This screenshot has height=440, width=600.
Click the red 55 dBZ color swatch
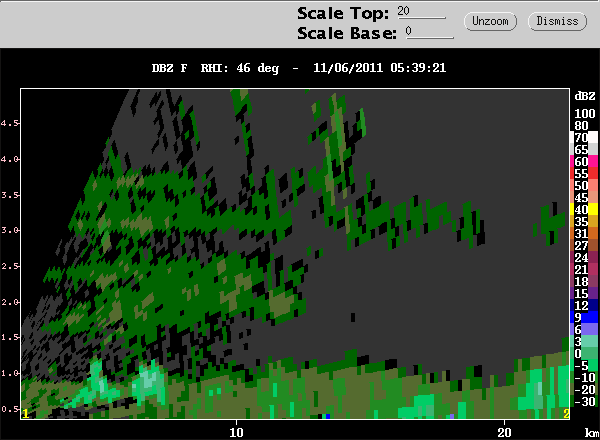pyautogui.click(x=593, y=173)
